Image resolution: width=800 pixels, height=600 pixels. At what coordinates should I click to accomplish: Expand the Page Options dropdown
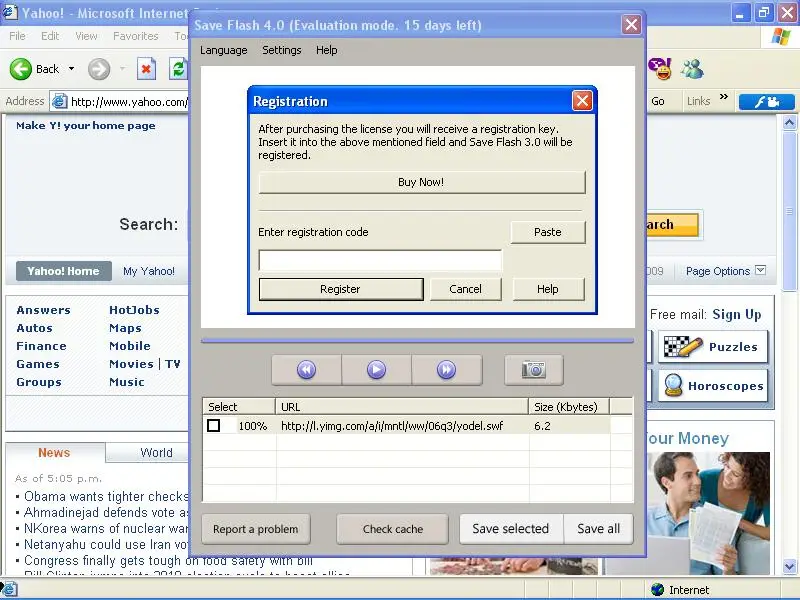[x=760, y=270]
